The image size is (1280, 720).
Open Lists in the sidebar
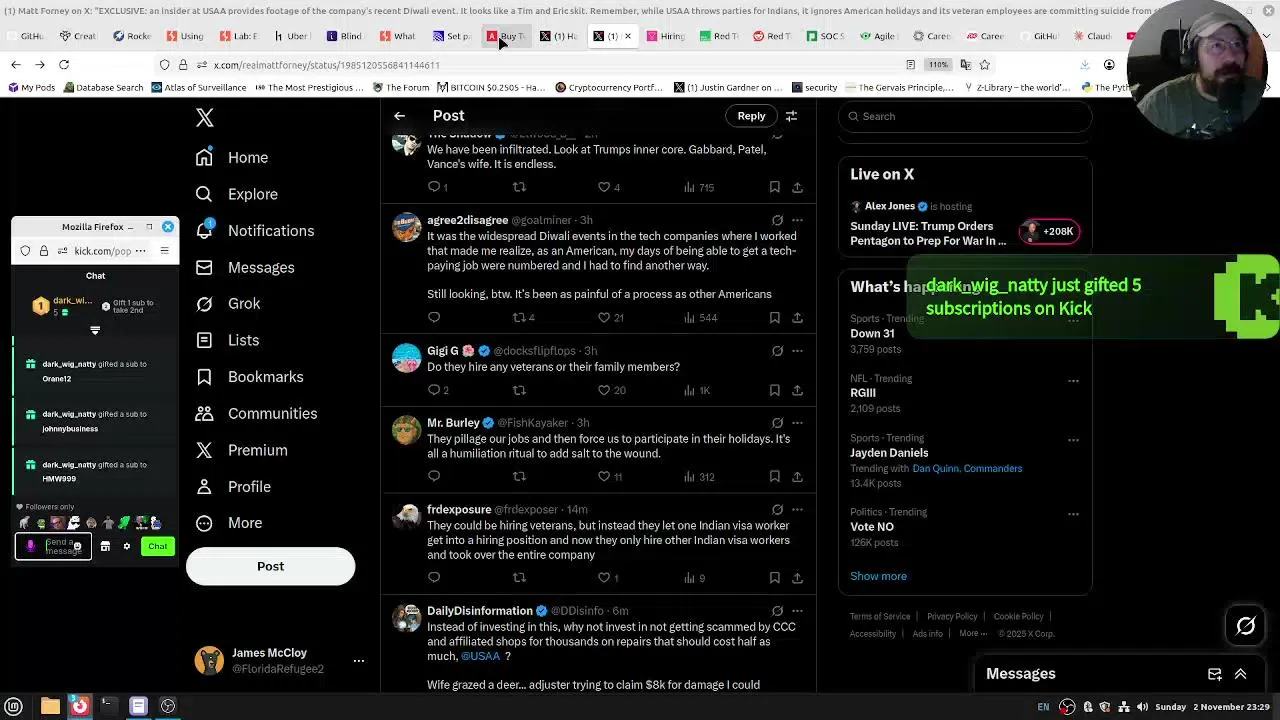[227, 340]
